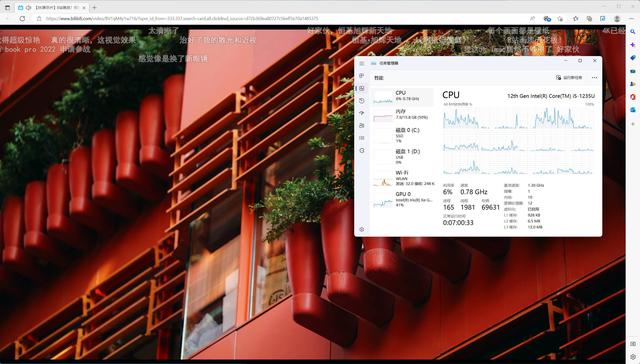This screenshot has width=640, height=364.
Task: Open the Details page icon in sidebar
Action: tap(362, 138)
